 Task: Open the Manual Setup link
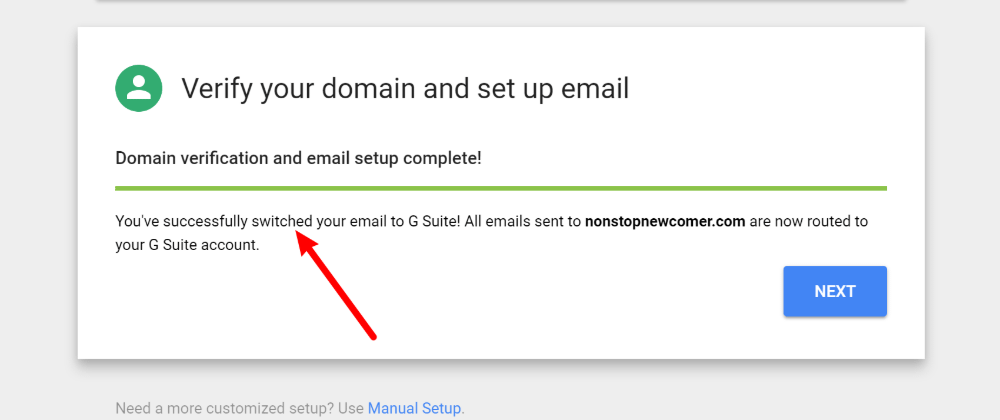point(414,408)
